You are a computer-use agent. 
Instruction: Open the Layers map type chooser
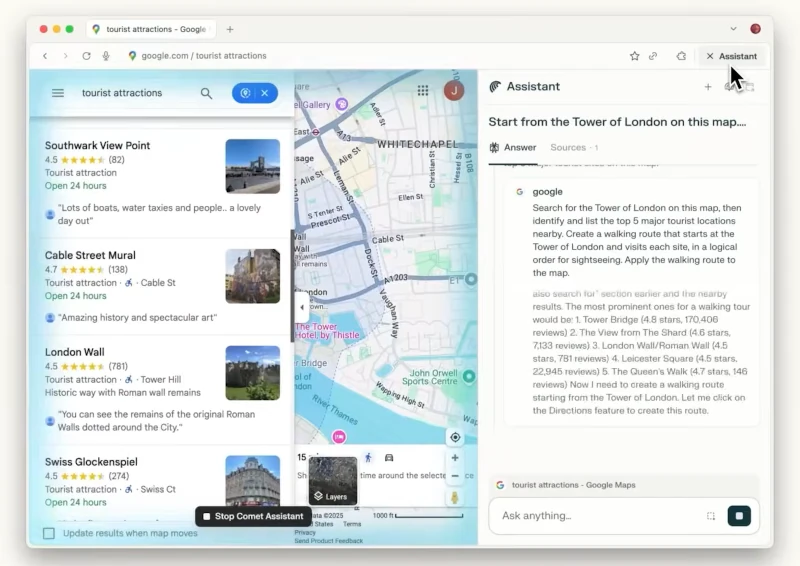click(332, 481)
